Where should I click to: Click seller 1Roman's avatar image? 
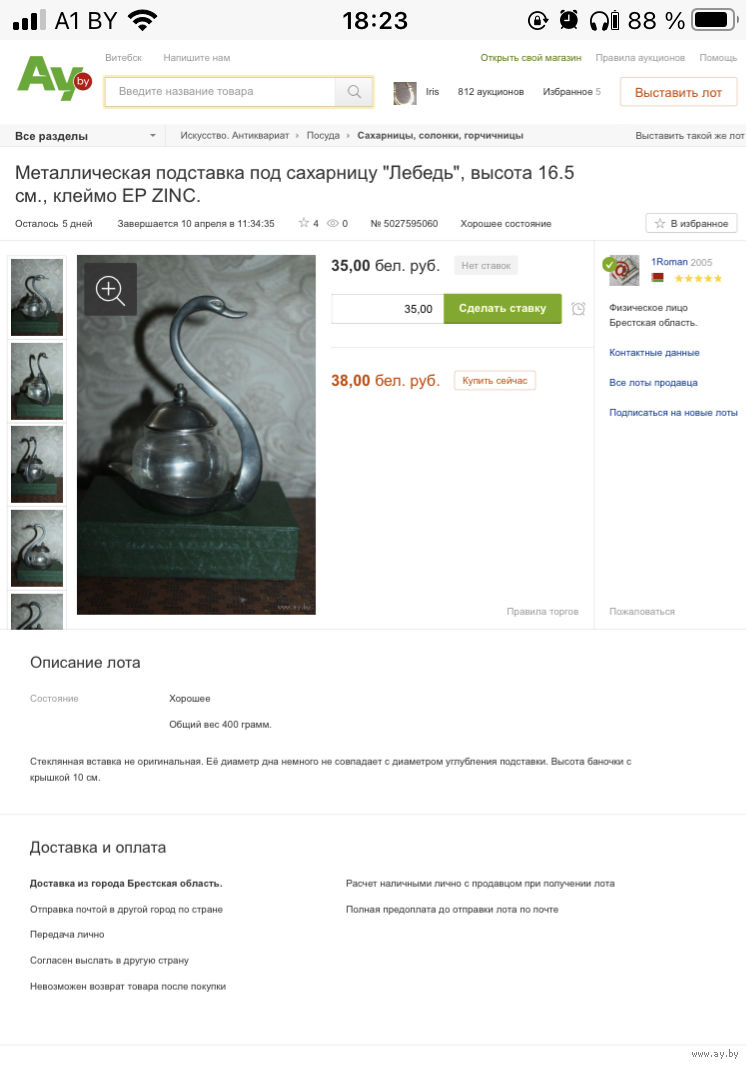pyautogui.click(x=621, y=270)
